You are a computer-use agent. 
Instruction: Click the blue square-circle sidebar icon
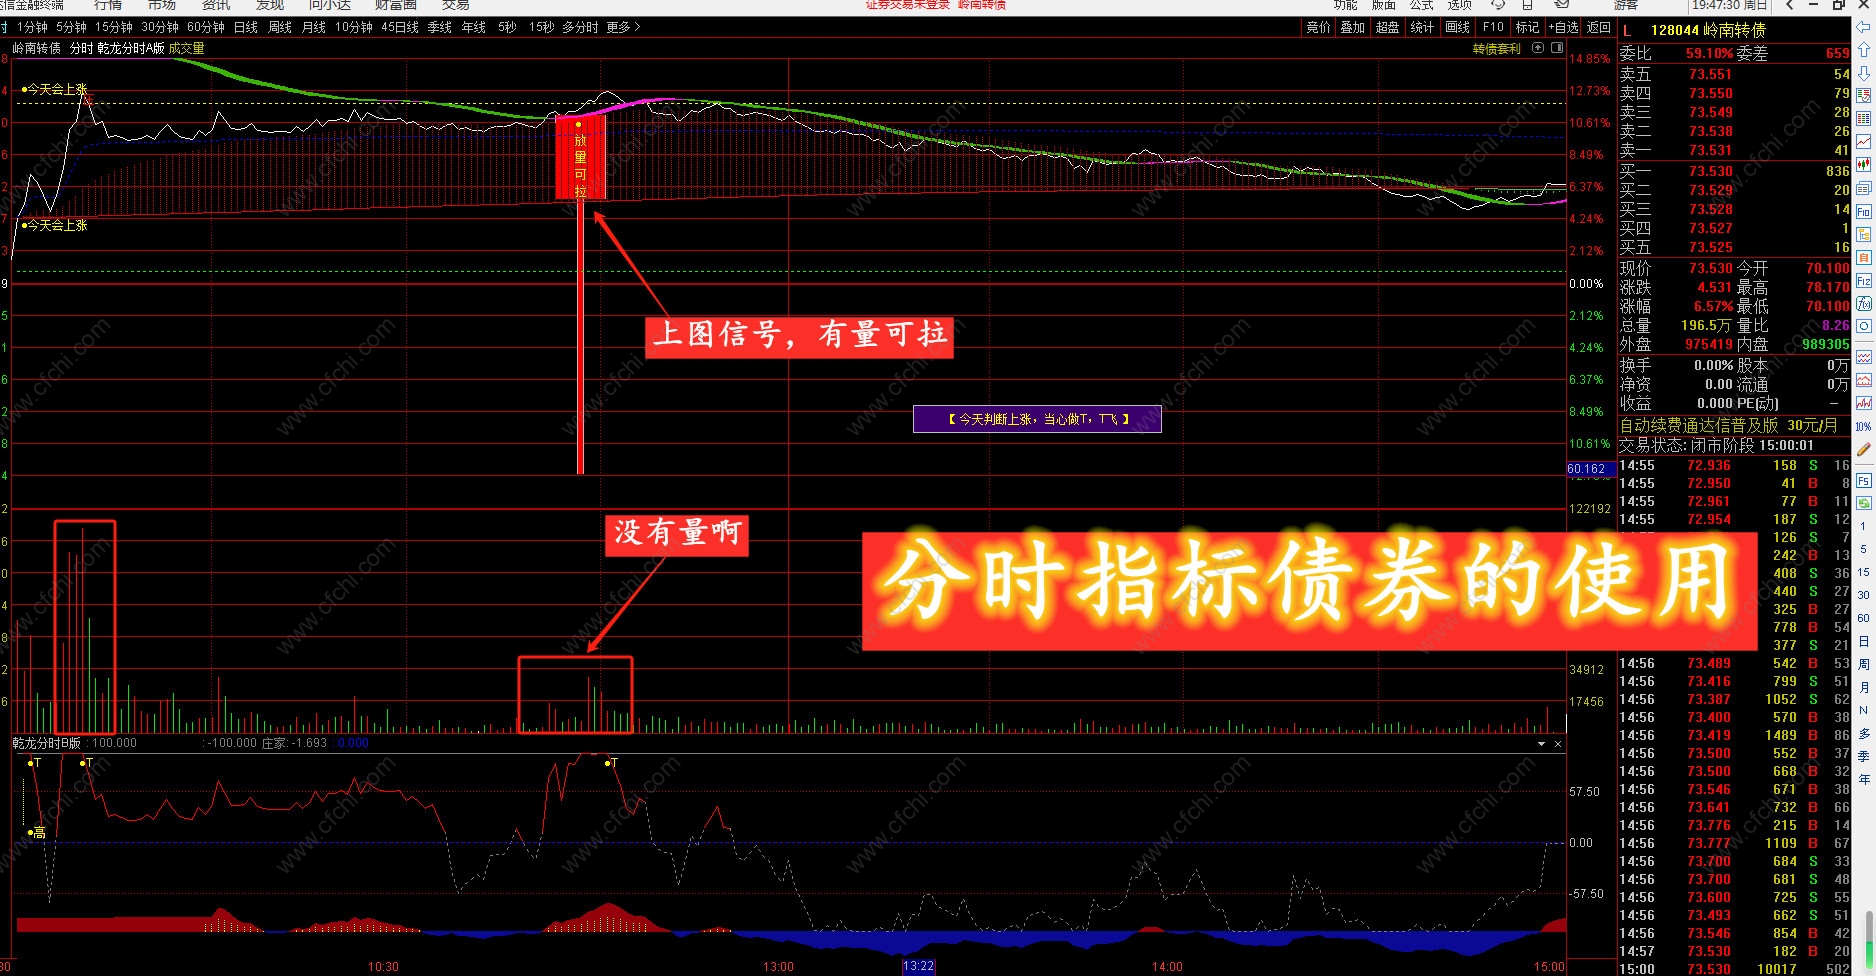[1864, 326]
